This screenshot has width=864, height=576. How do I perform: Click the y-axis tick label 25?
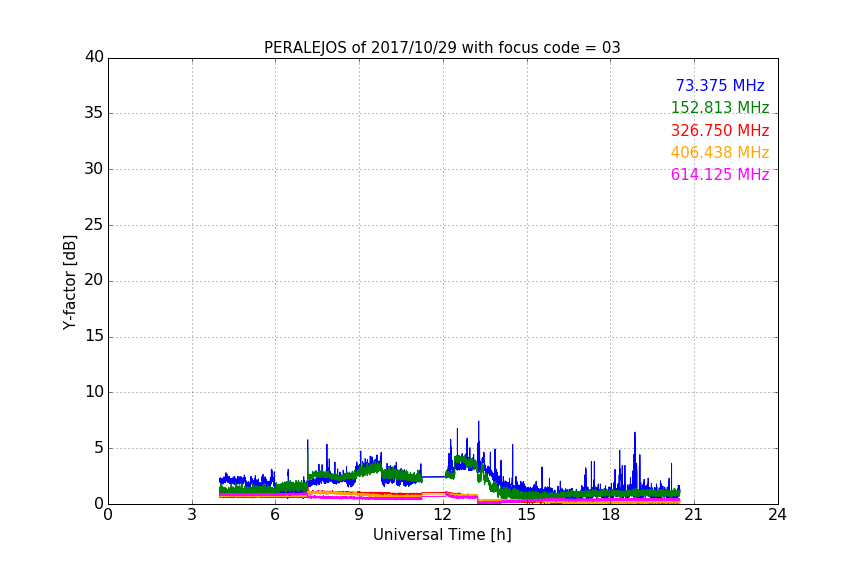pos(94,225)
